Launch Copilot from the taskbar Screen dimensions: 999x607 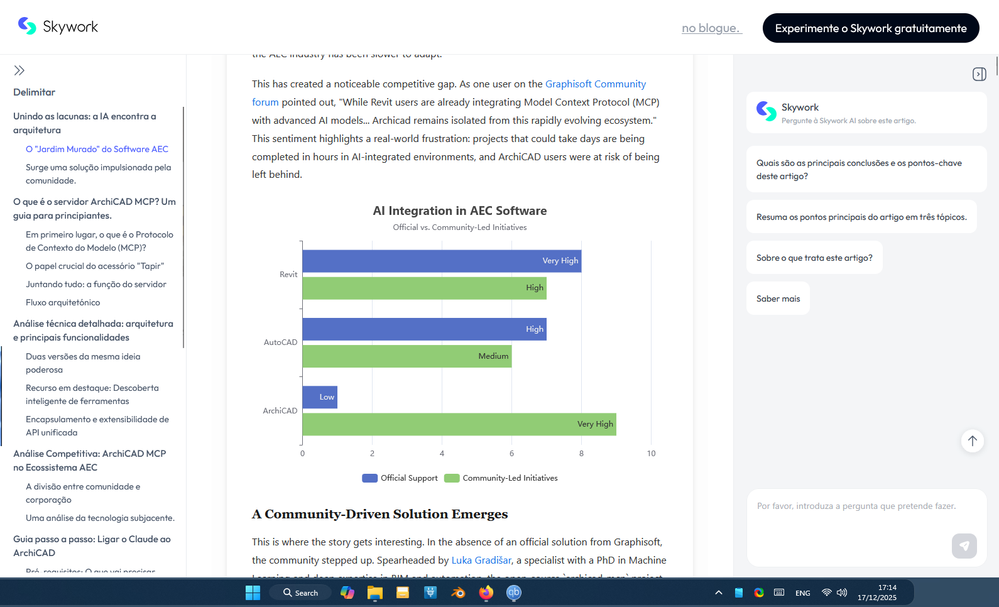(347, 592)
